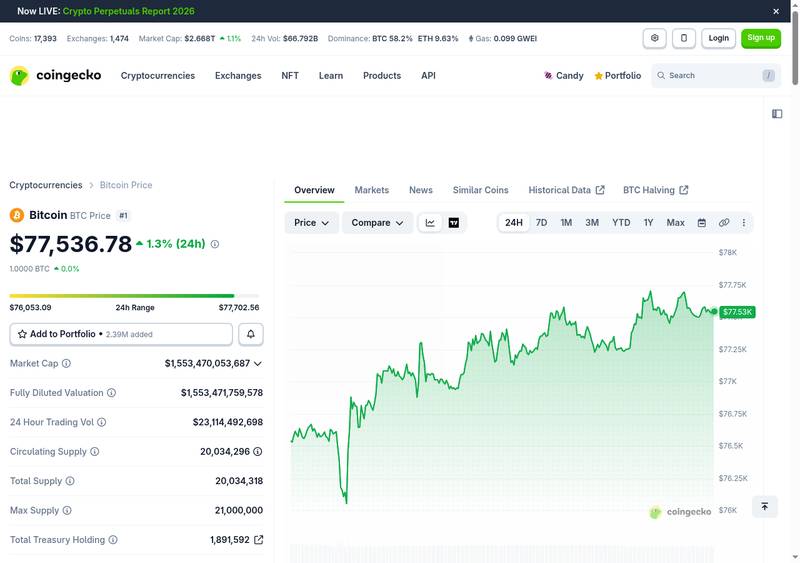Expand the Market Cap value chevron
Viewport: 800px width, 563px height.
click(x=258, y=363)
